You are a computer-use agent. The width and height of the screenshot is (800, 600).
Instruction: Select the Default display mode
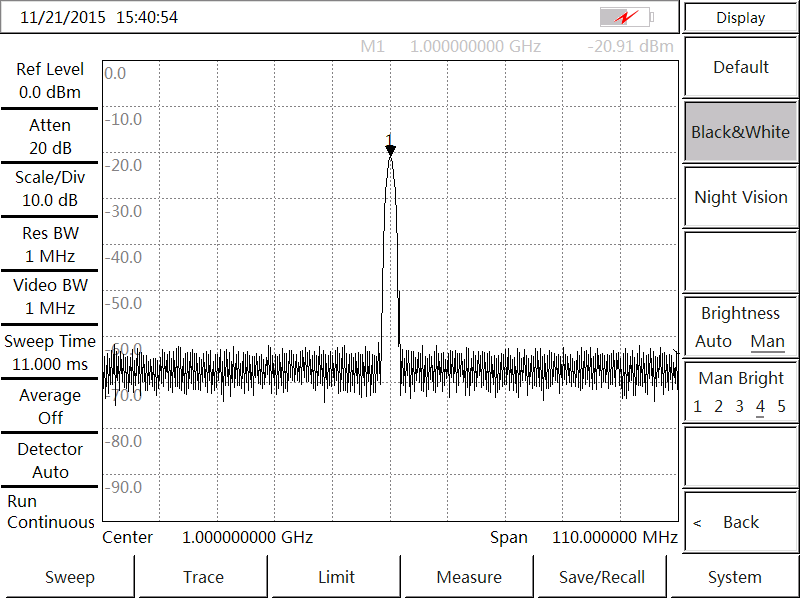[x=740, y=67]
